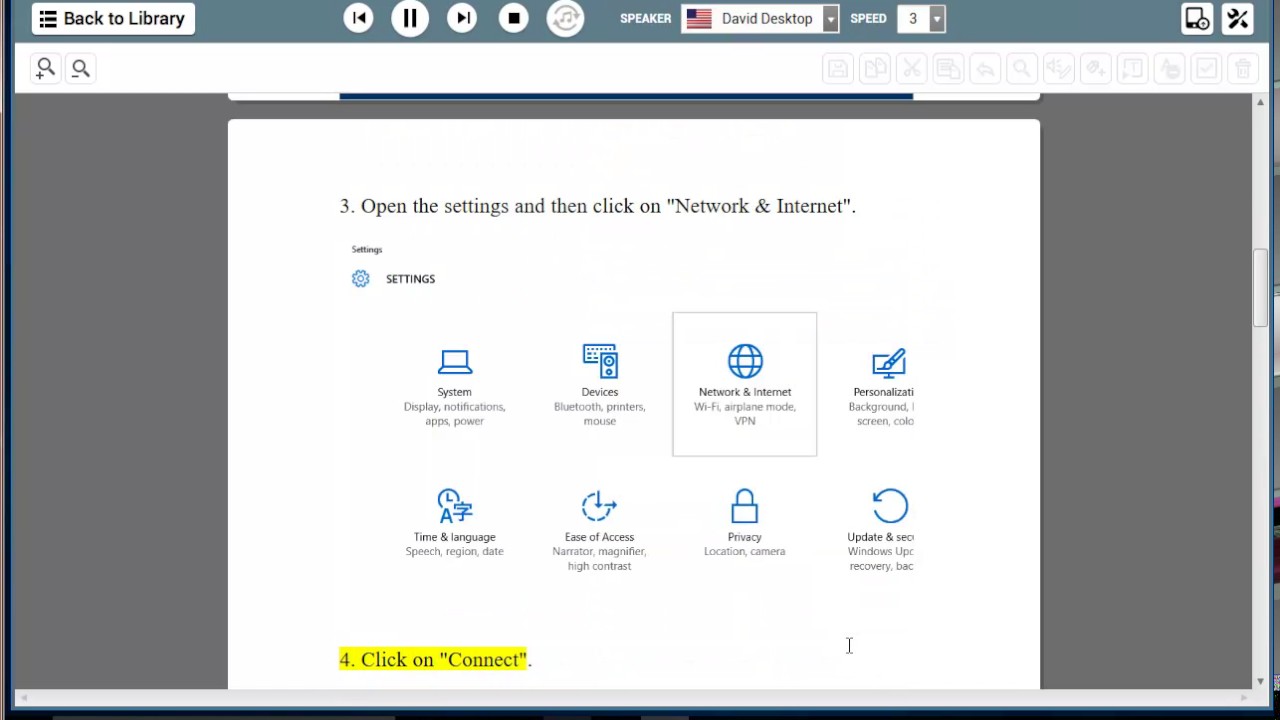This screenshot has width=1280, height=720.
Task: Click the greyed-out copy icon
Action: [875, 68]
